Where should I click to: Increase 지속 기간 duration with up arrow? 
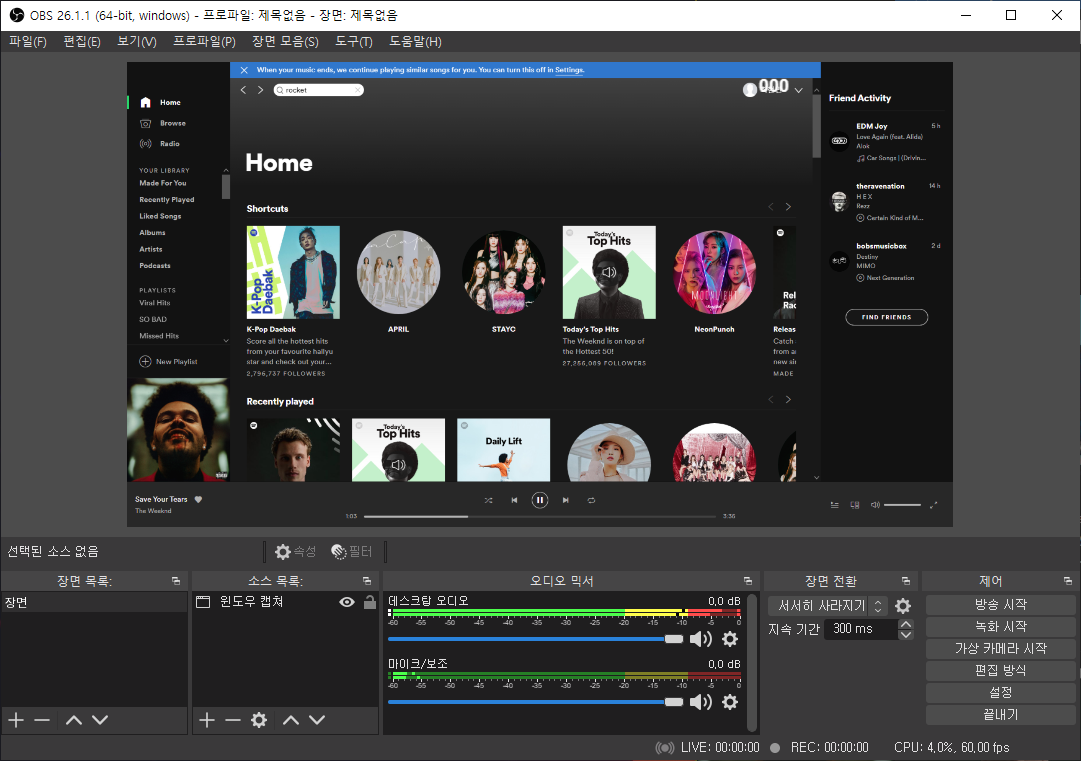(906, 625)
